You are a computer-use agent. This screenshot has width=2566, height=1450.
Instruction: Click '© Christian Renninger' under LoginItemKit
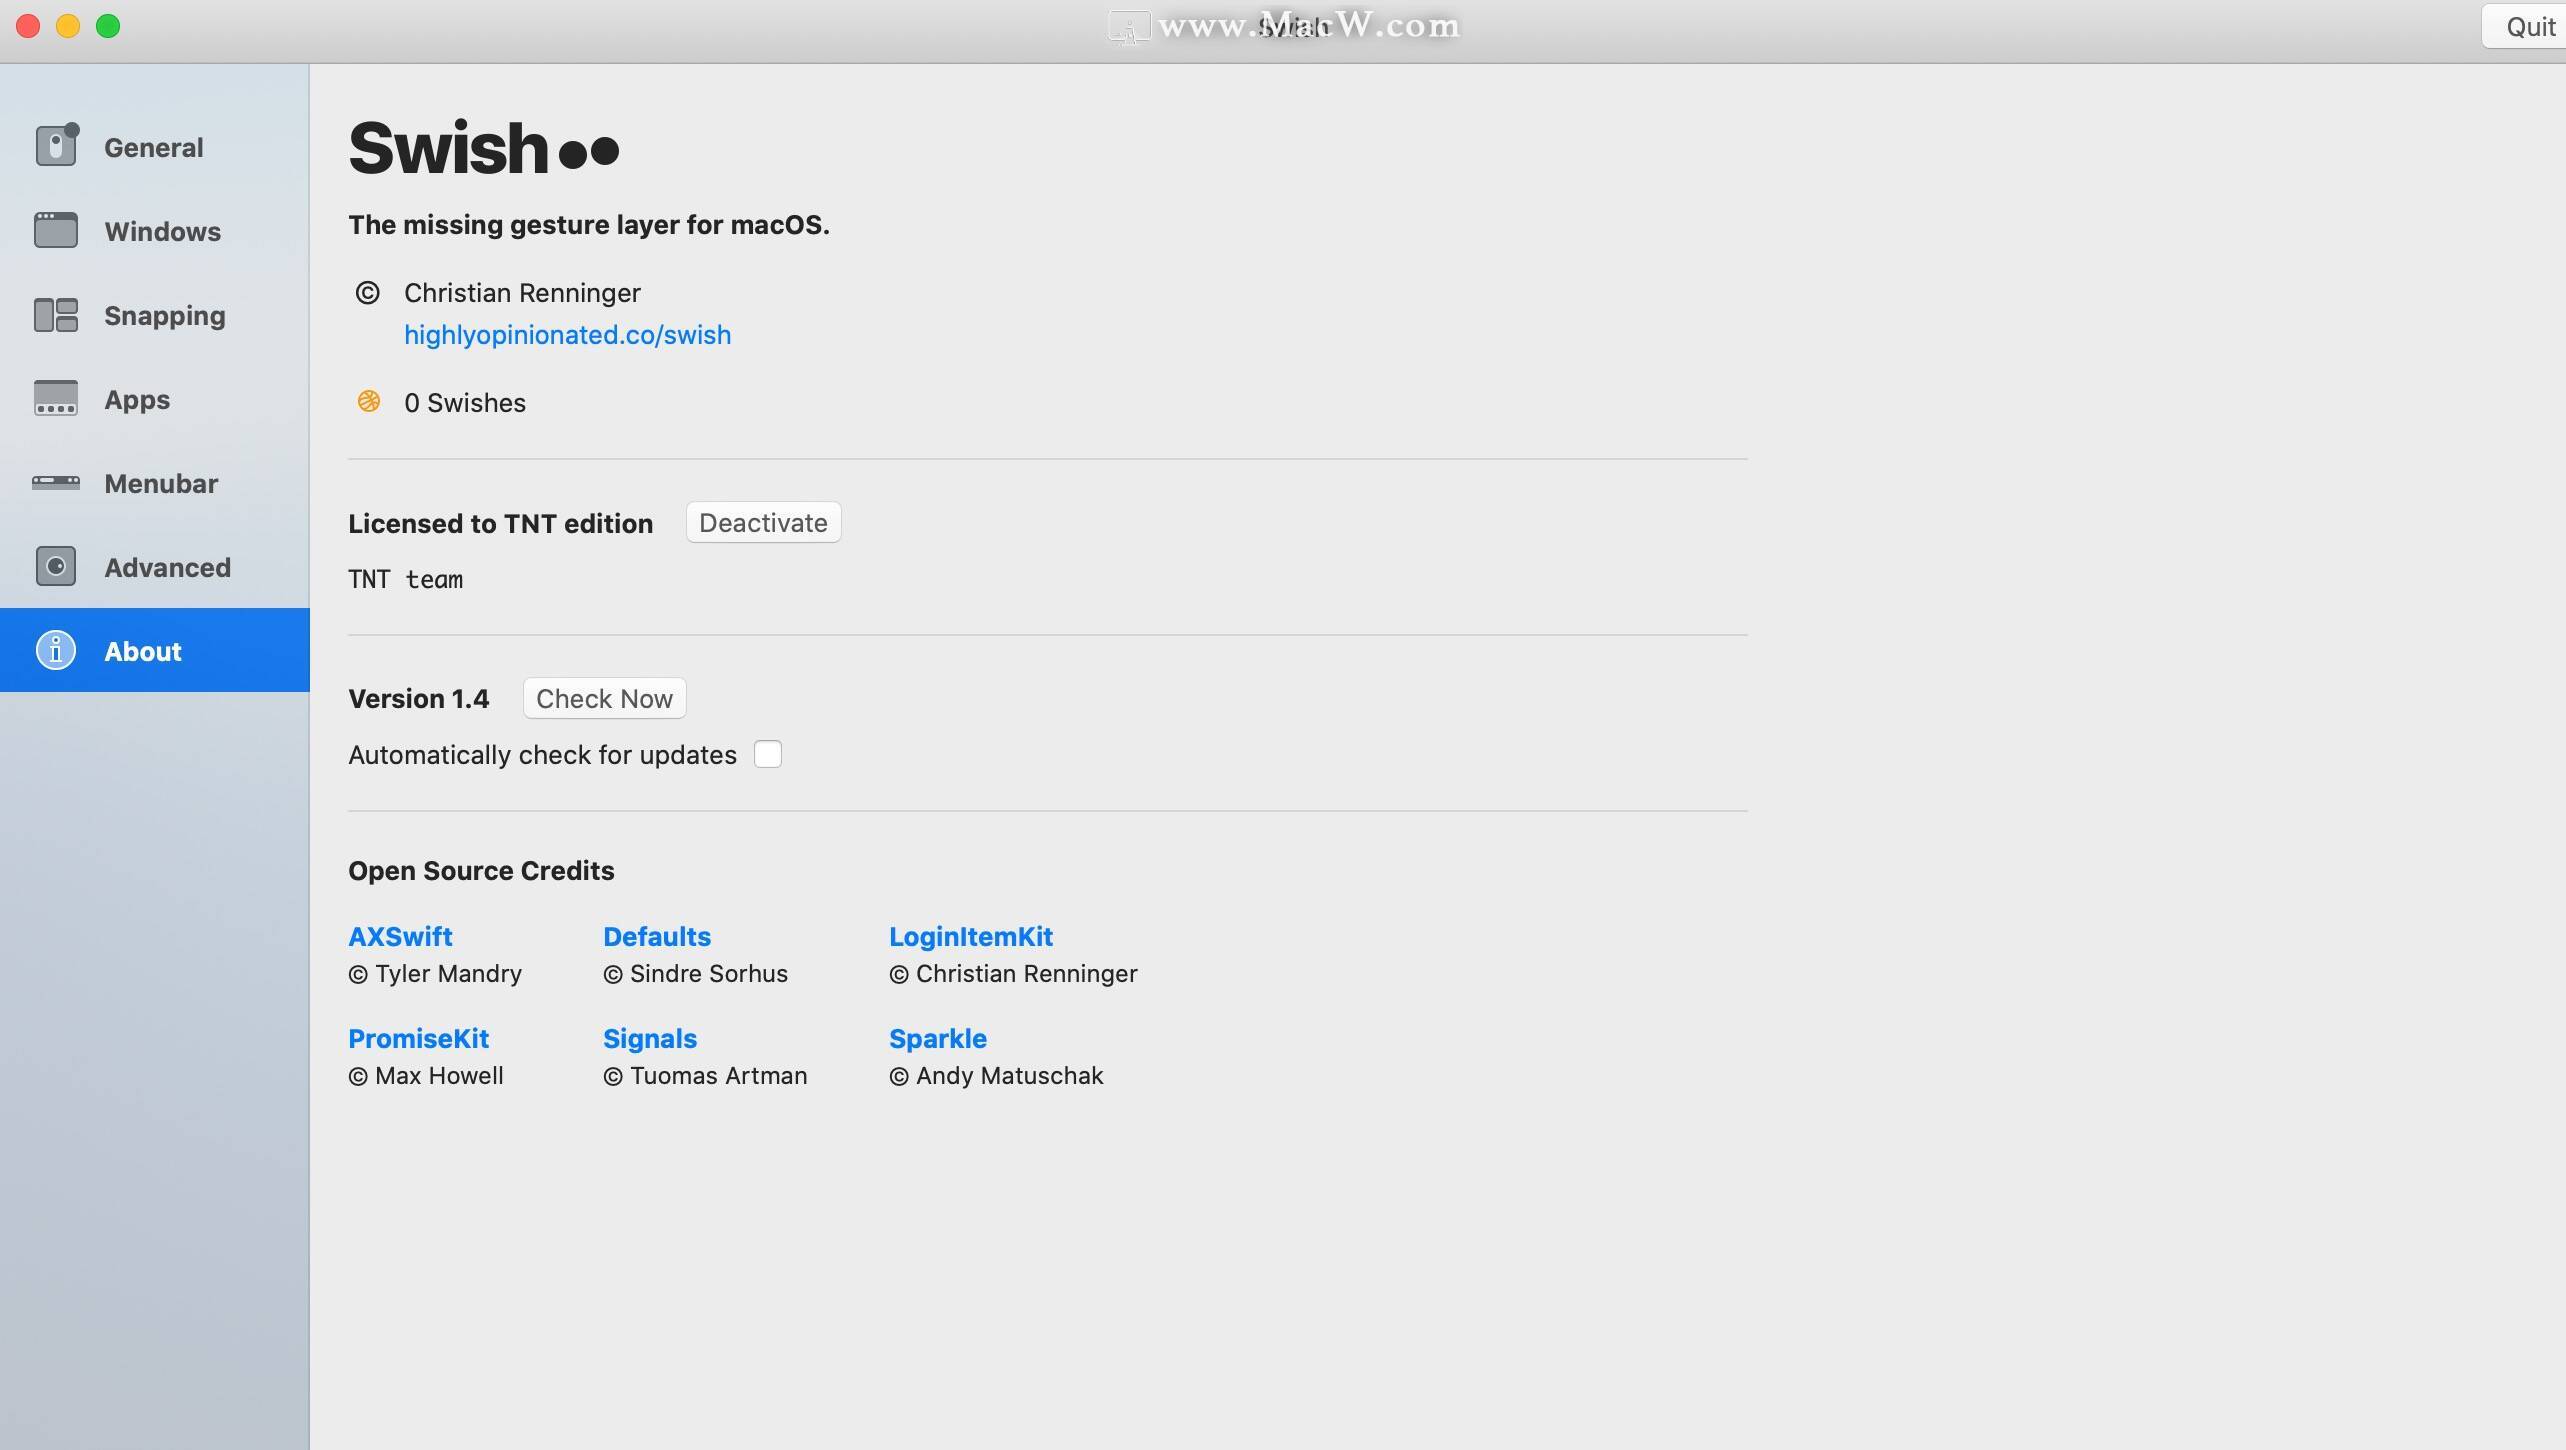pyautogui.click(x=1013, y=974)
